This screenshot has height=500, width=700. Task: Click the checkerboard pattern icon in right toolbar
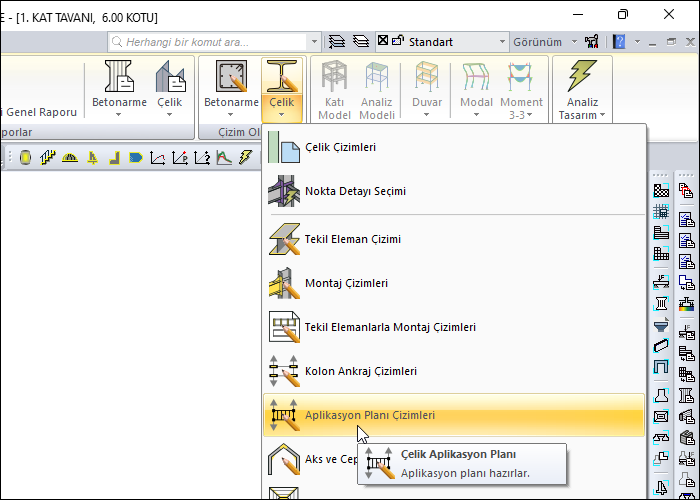click(x=661, y=191)
